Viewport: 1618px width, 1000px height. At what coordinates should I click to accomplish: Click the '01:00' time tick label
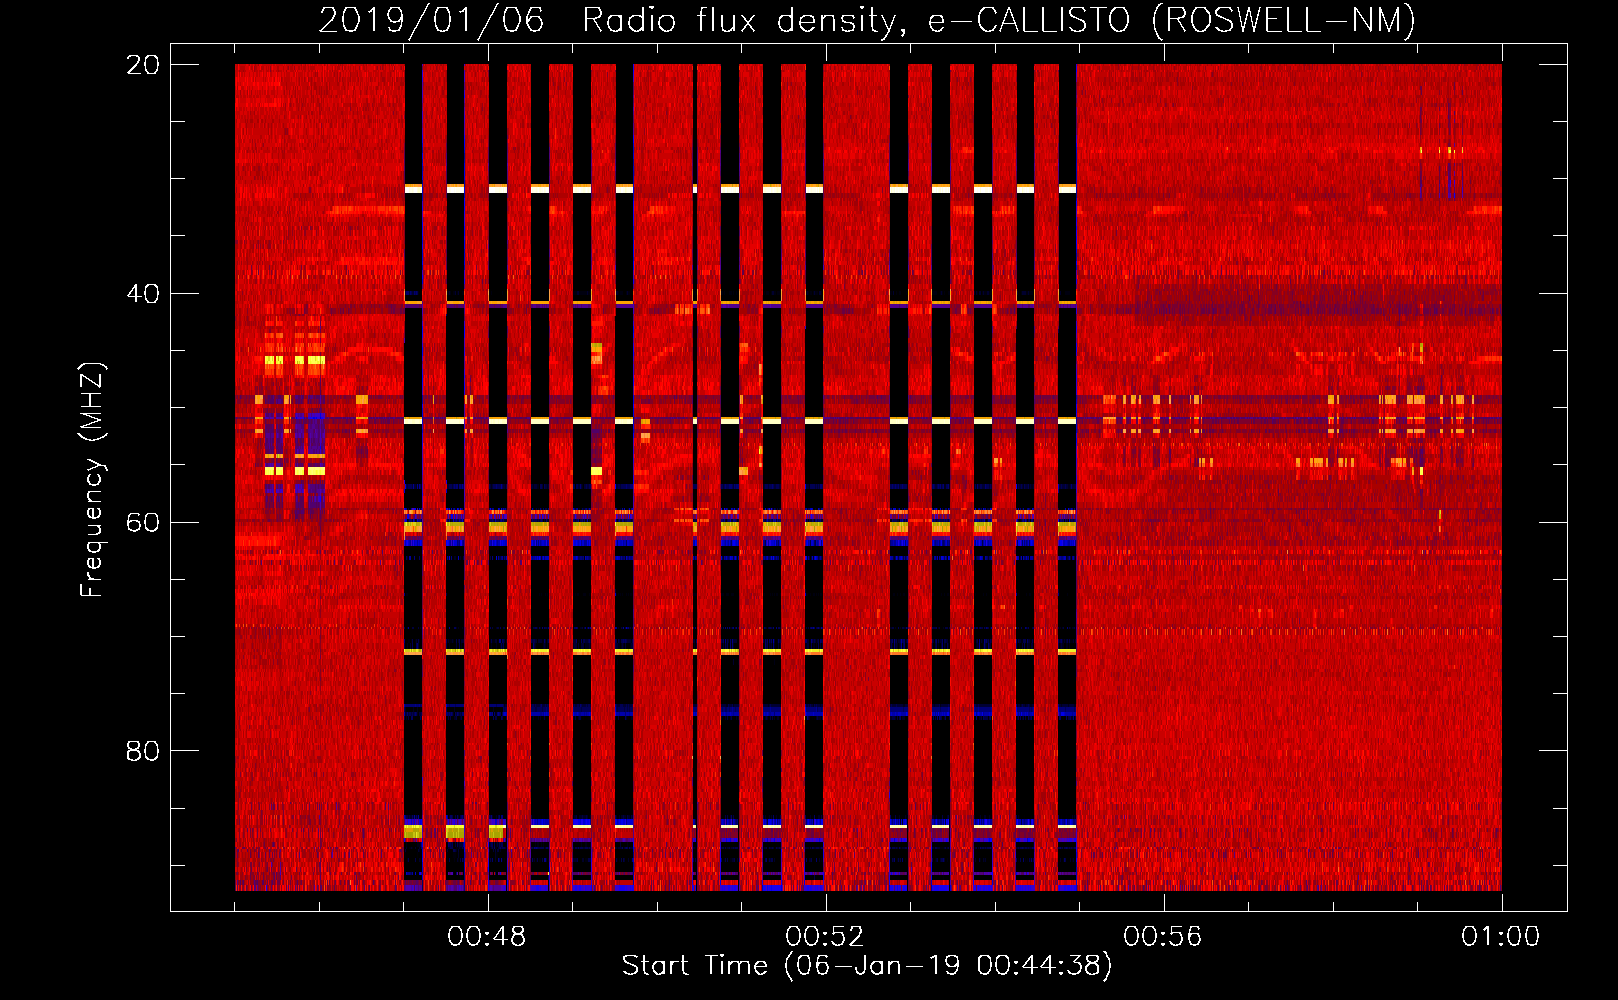point(1501,937)
